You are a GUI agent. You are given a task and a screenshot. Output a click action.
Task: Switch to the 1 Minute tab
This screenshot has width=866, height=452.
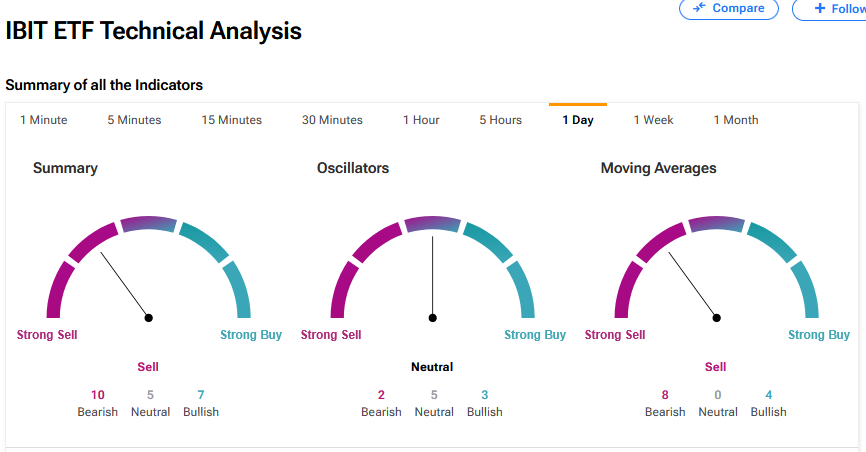(x=44, y=120)
